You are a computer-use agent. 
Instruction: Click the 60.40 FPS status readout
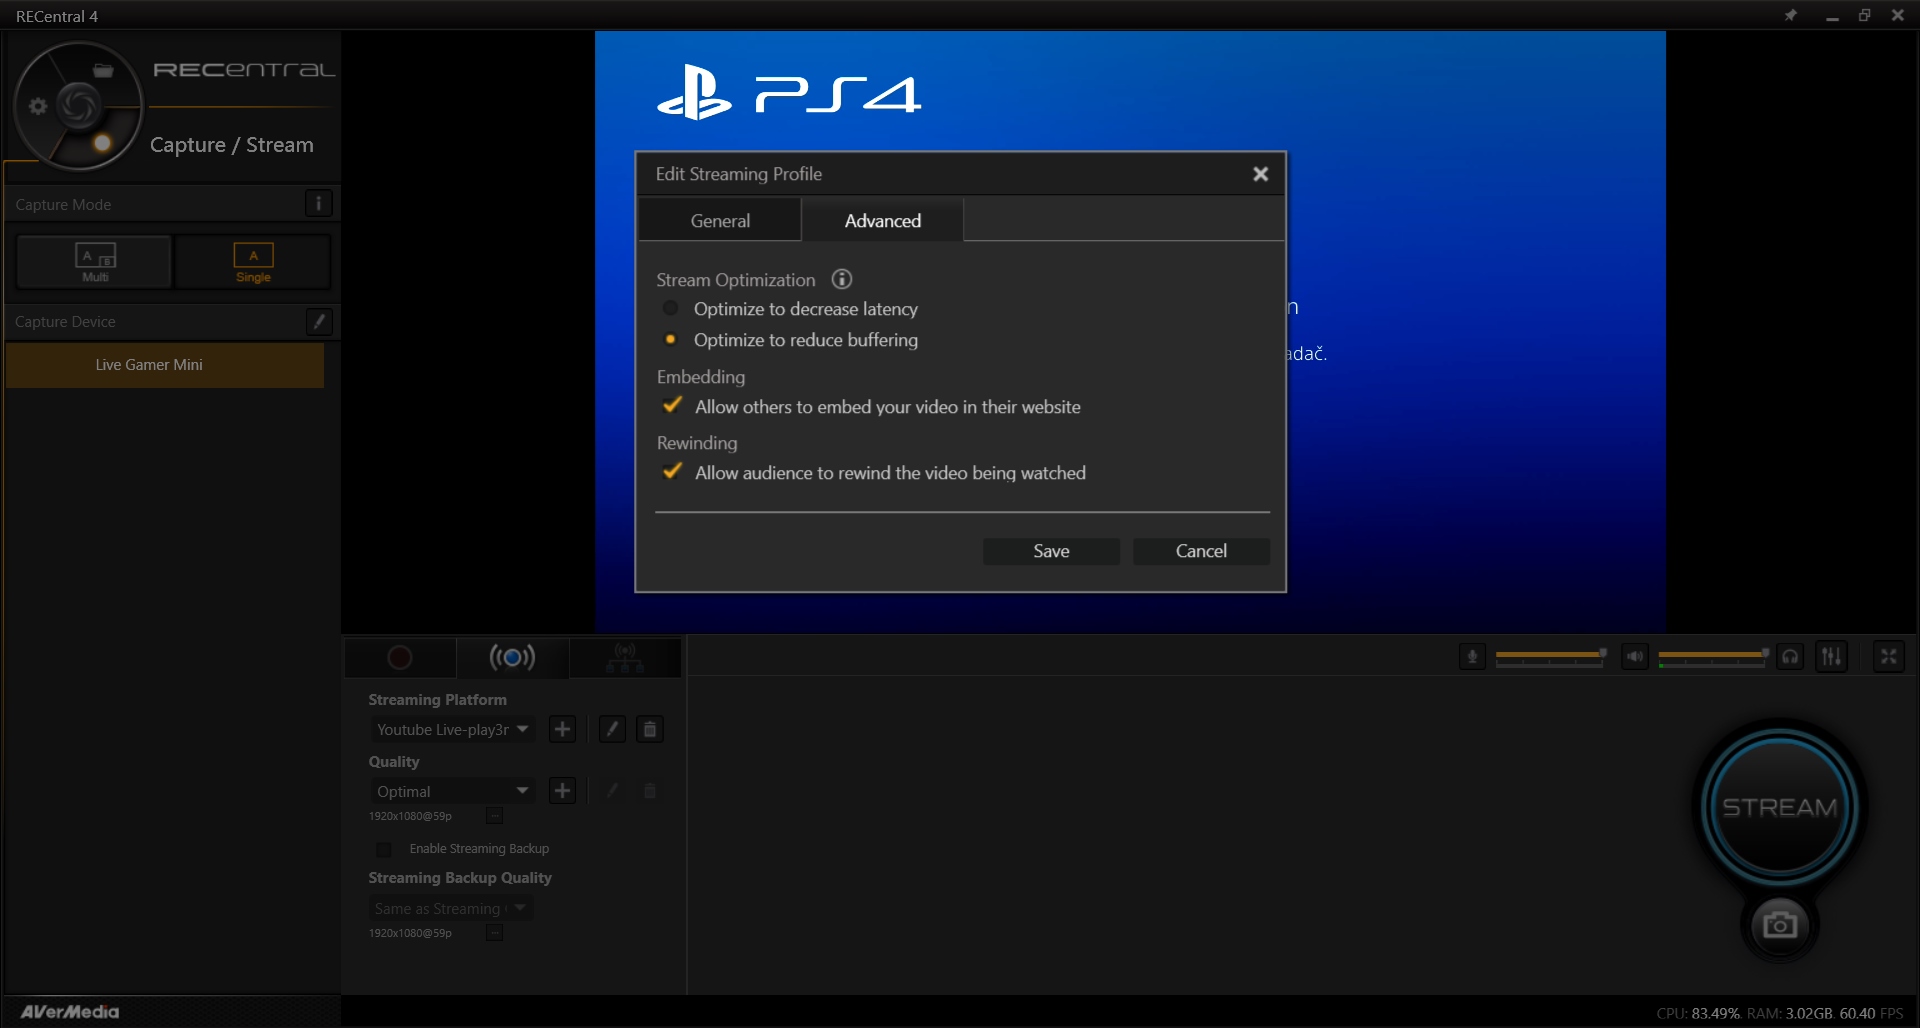pos(1871,1013)
